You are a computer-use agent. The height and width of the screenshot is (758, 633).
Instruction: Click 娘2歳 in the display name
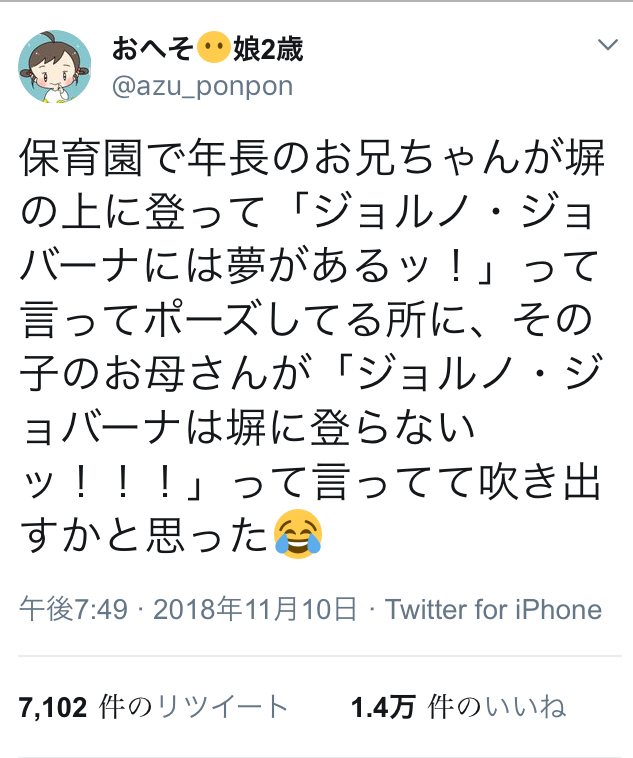pyautogui.click(x=268, y=49)
